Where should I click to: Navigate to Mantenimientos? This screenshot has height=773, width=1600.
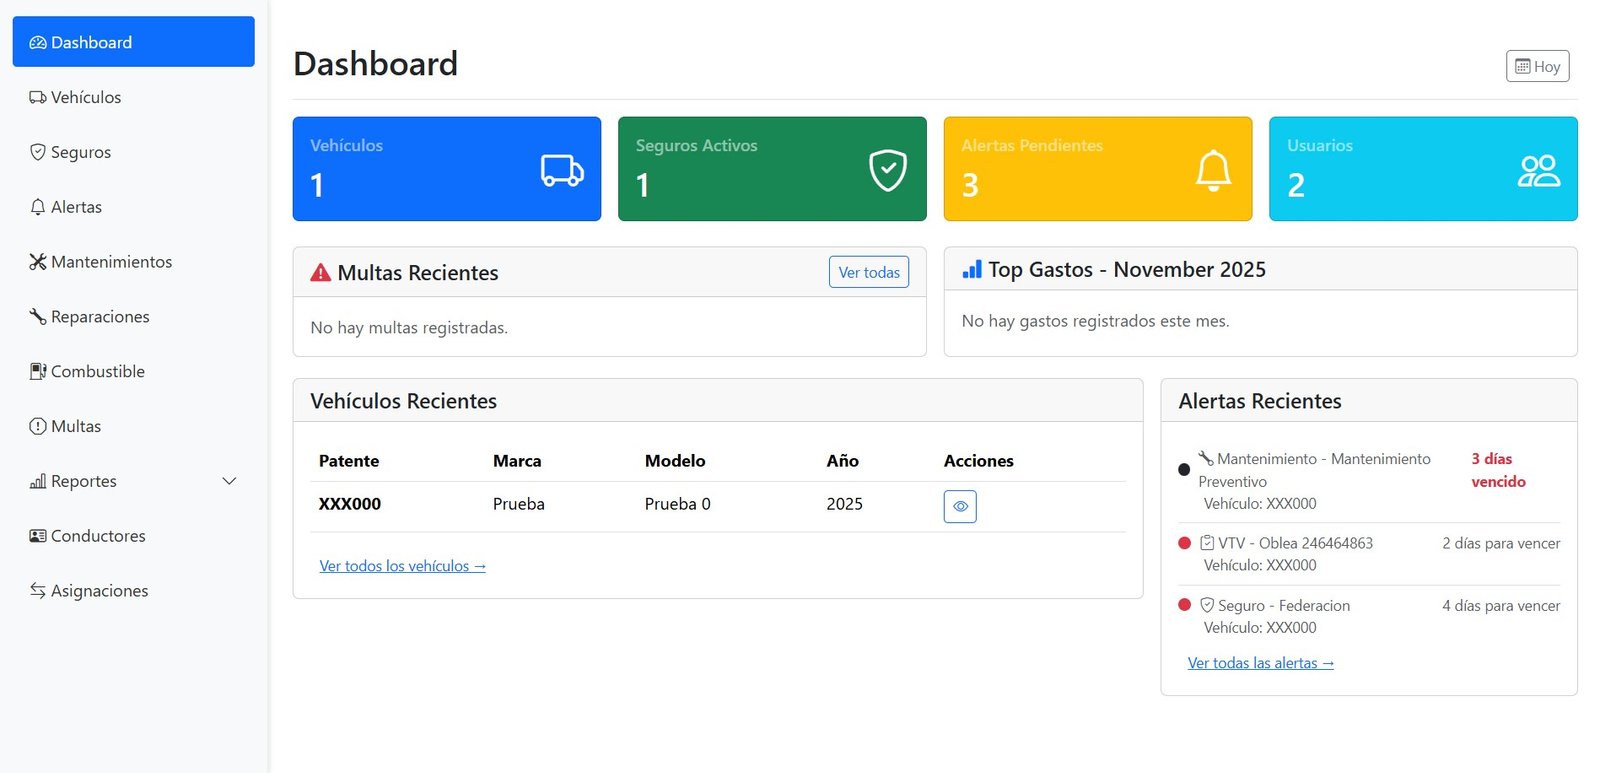(x=133, y=262)
